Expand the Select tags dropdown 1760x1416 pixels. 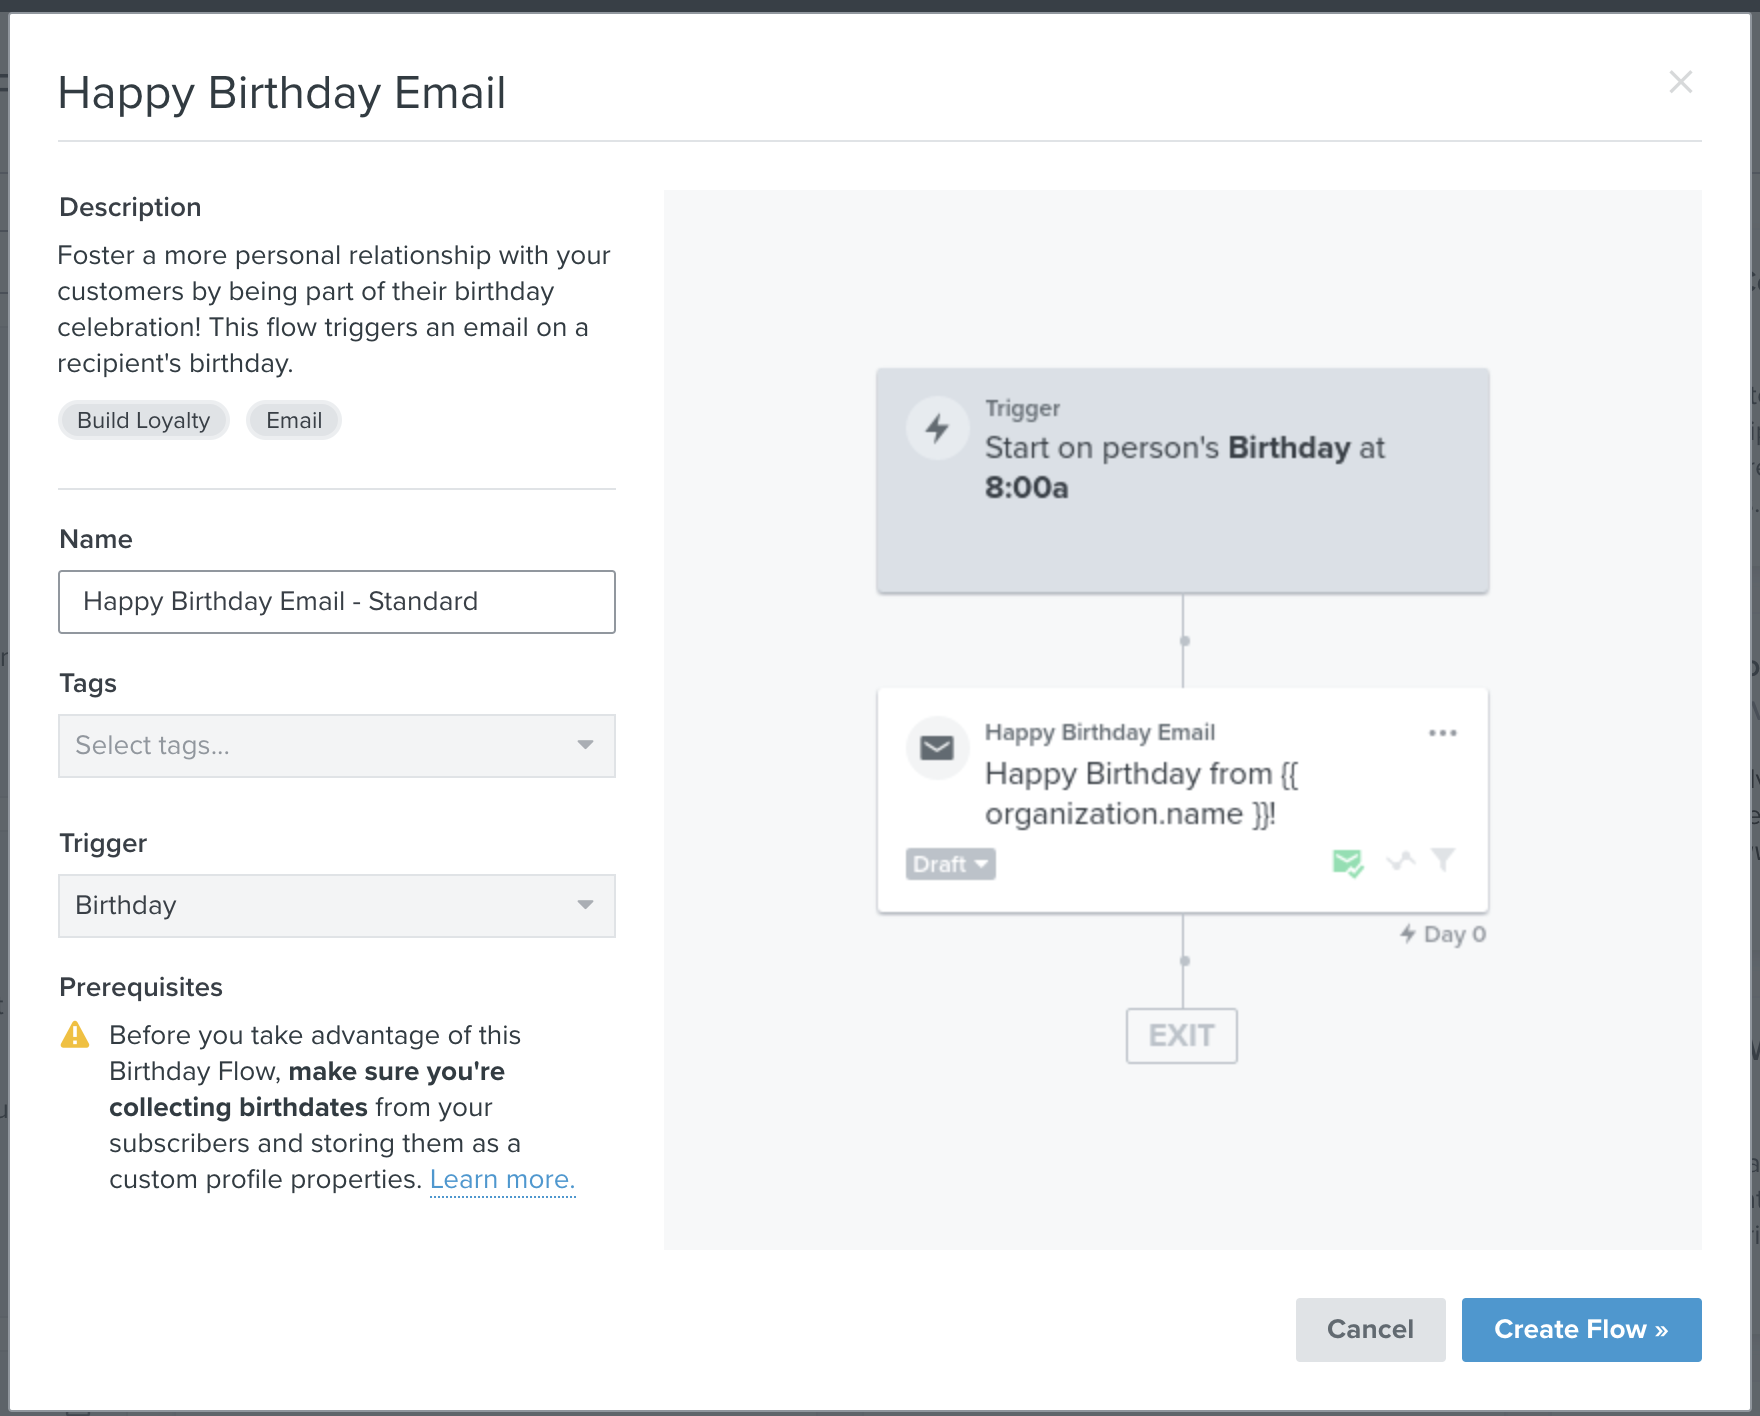tap(336, 746)
